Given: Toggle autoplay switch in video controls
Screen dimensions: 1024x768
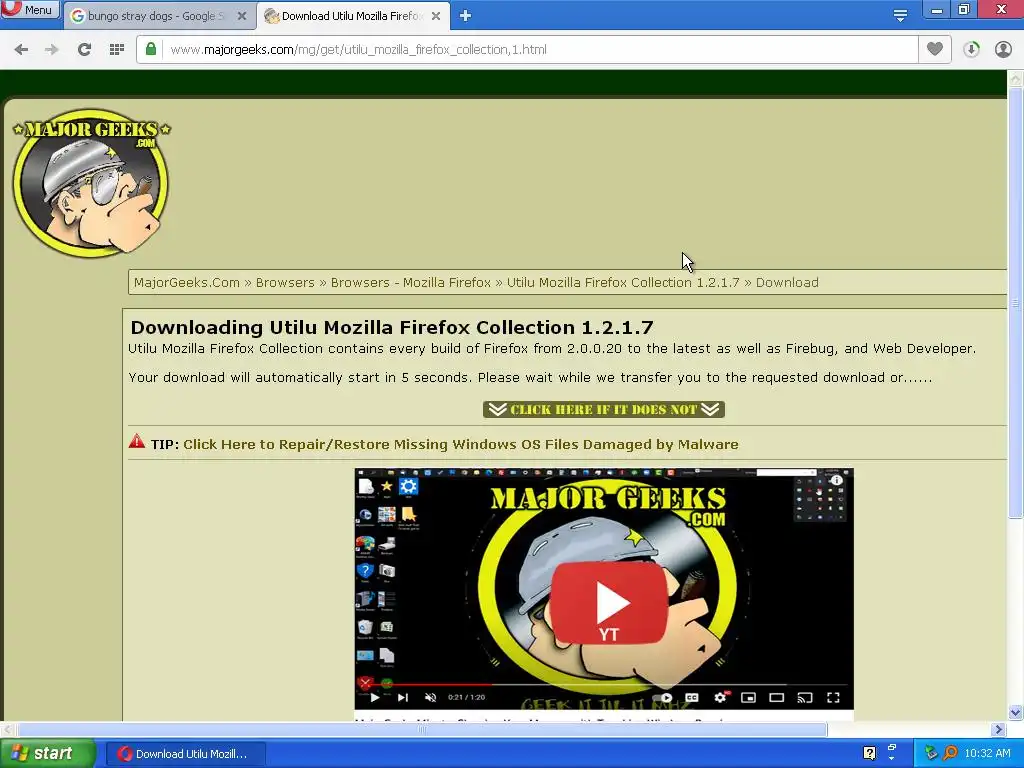Looking at the screenshot, I should click(x=663, y=697).
